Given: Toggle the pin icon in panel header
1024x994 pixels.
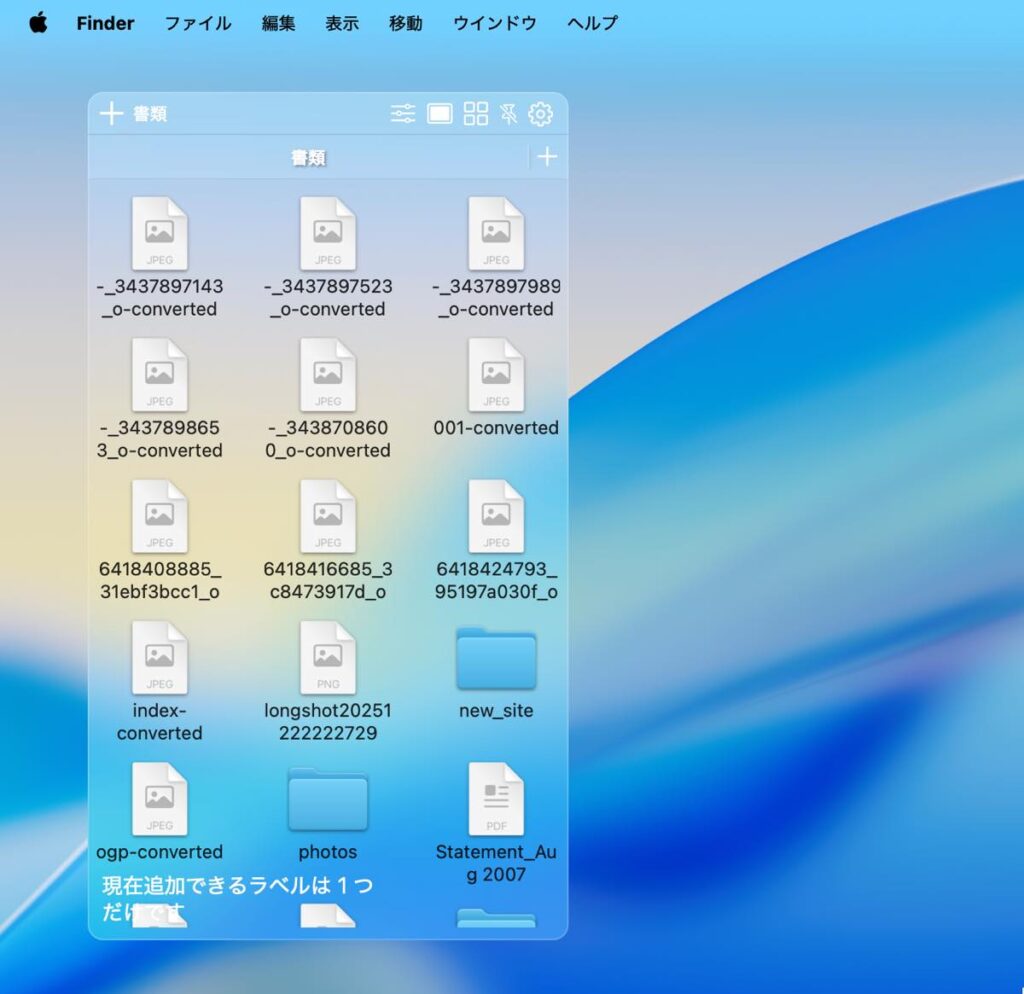Looking at the screenshot, I should click(509, 114).
